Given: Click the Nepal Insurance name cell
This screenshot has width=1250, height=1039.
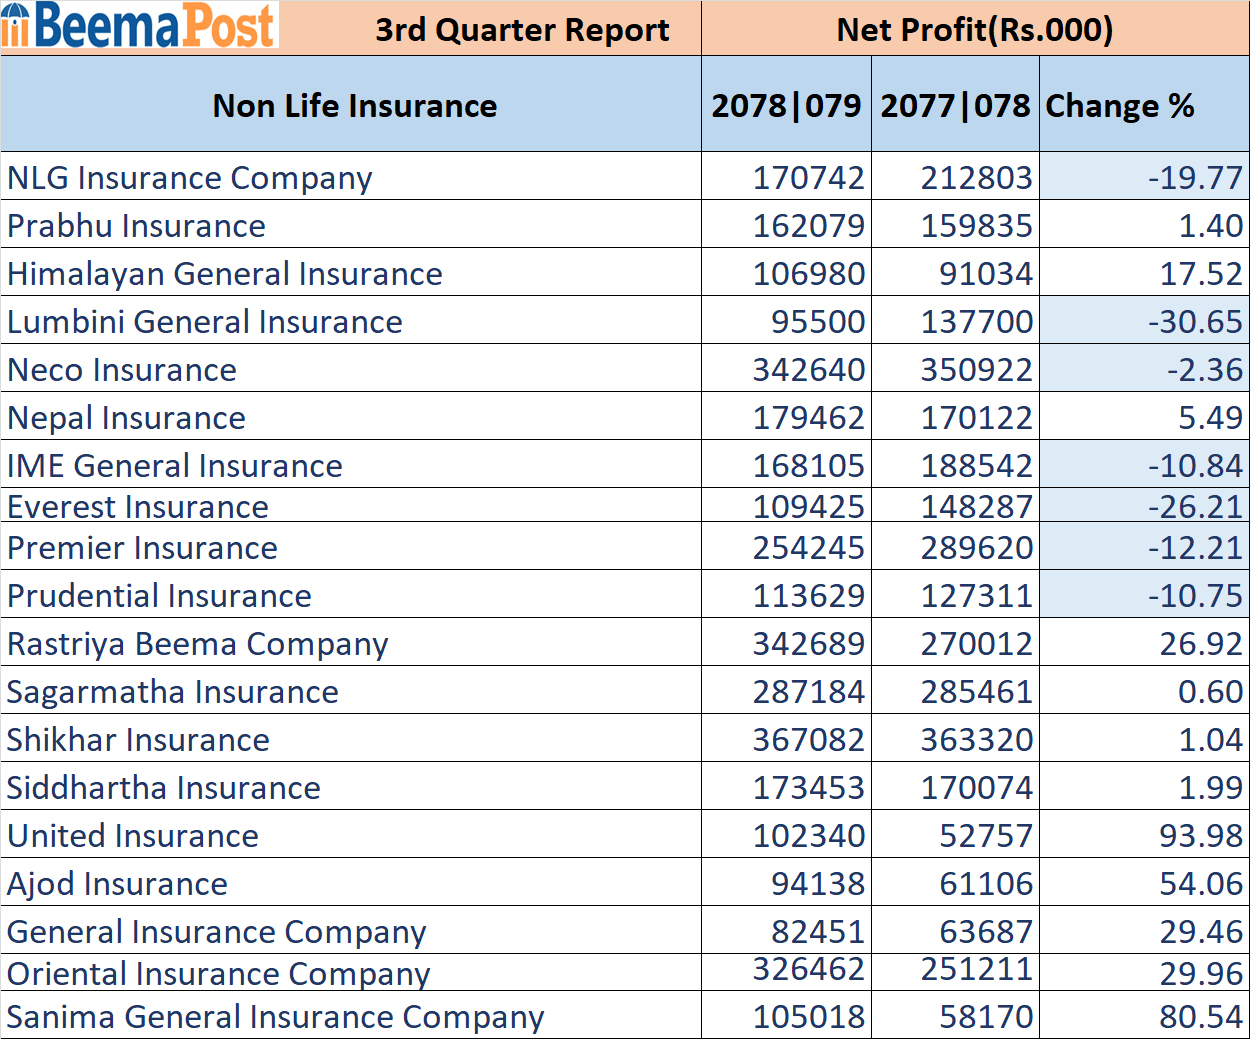Looking at the screenshot, I should tap(127, 418).
